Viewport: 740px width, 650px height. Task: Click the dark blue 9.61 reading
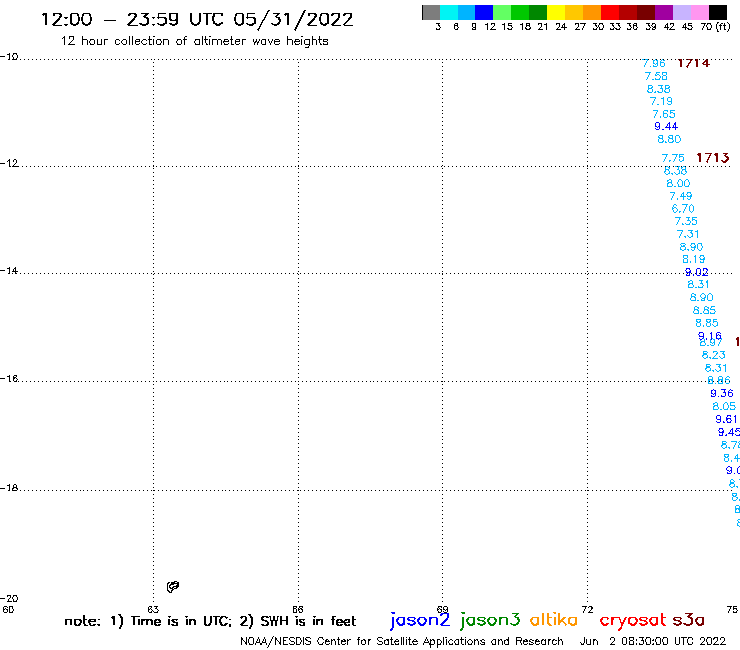[x=726, y=419]
